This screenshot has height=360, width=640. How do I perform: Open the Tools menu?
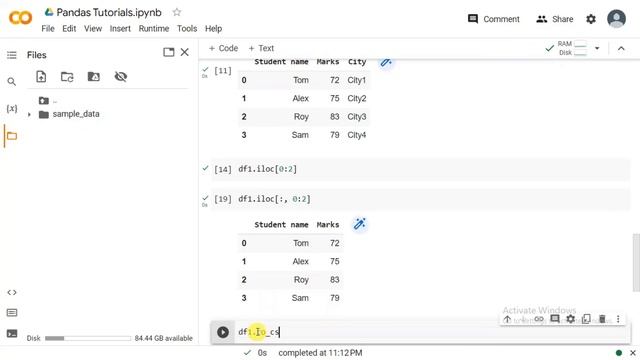point(187,29)
